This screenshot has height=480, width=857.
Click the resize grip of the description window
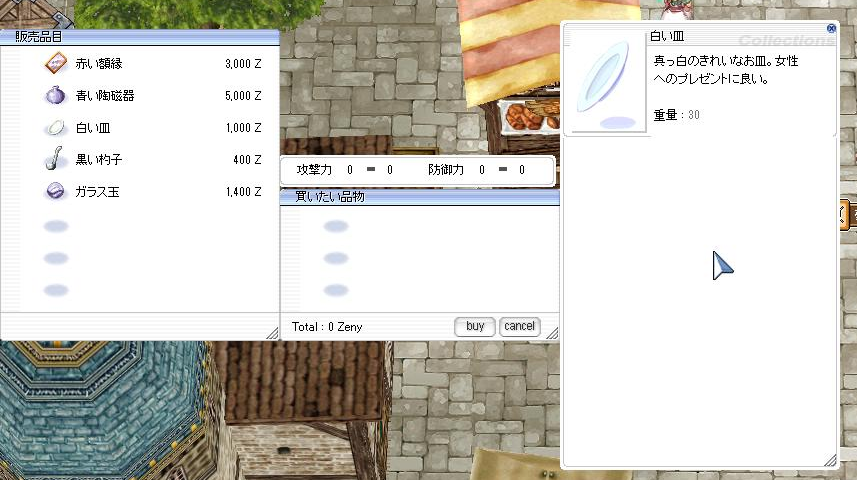[830, 460]
